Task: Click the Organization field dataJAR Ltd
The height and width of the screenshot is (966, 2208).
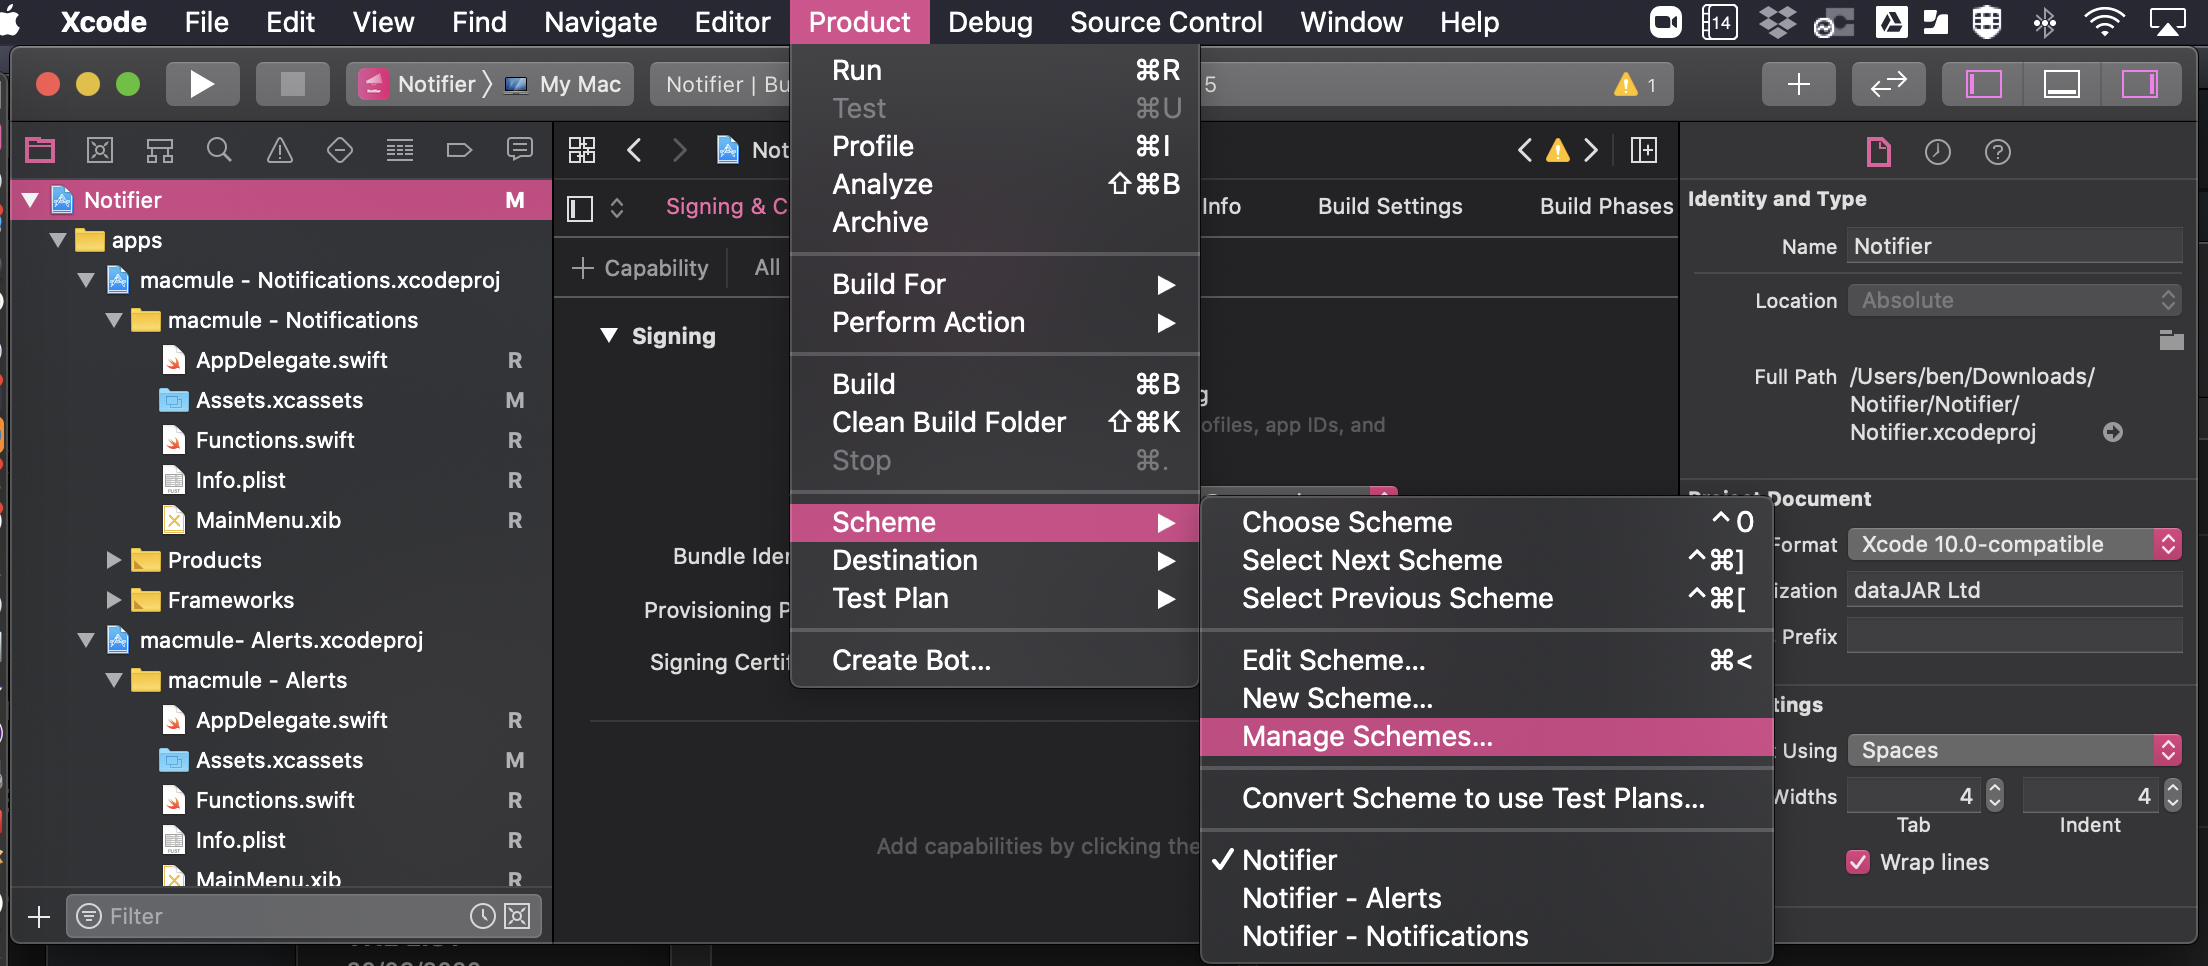Action: [2014, 590]
